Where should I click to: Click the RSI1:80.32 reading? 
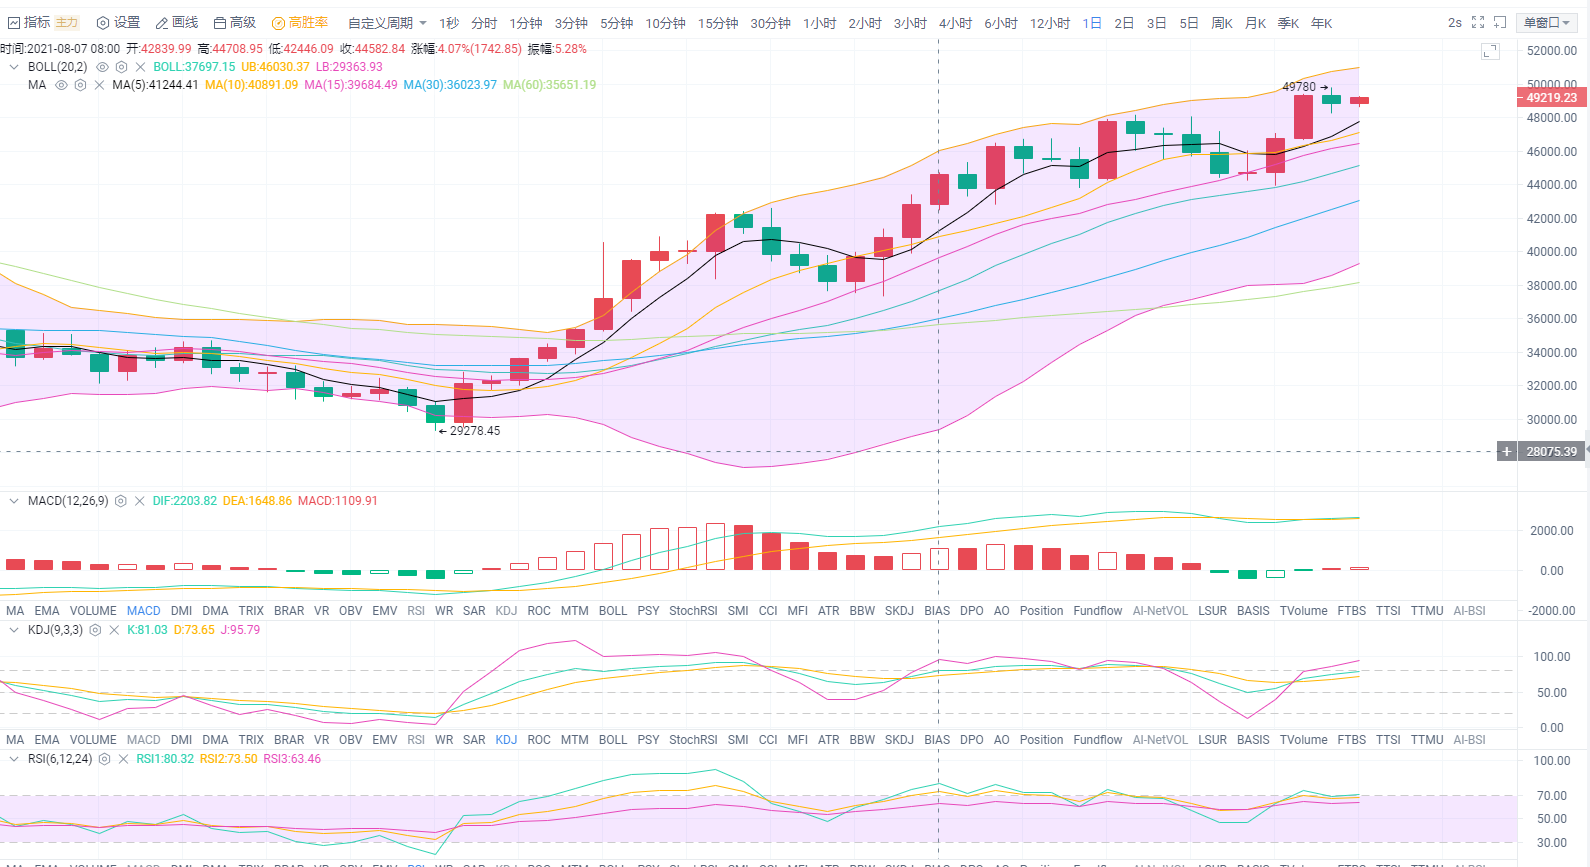pos(165,759)
